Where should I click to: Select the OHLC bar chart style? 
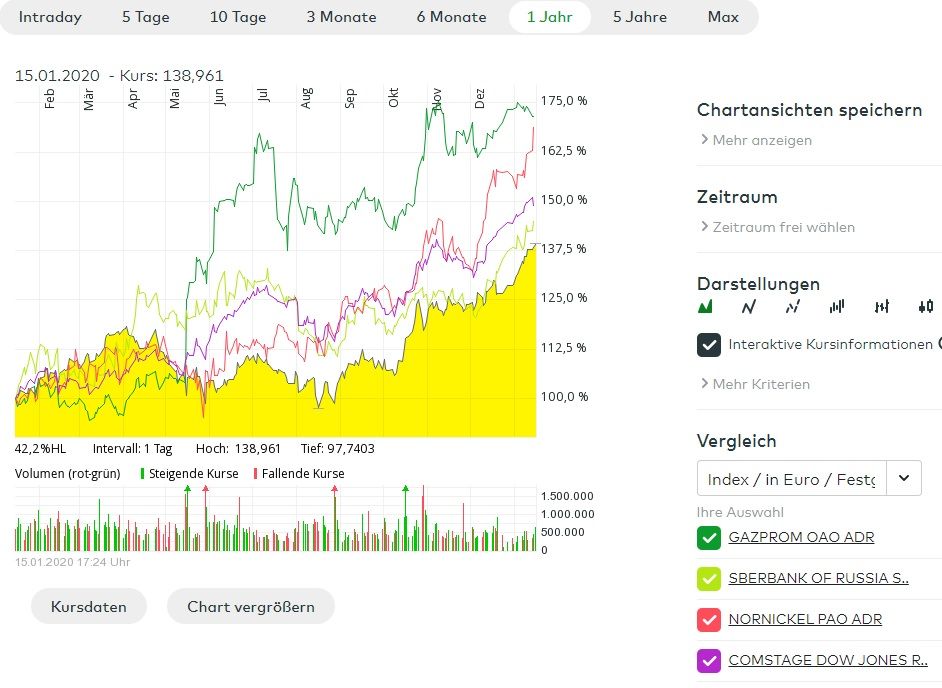pos(881,307)
